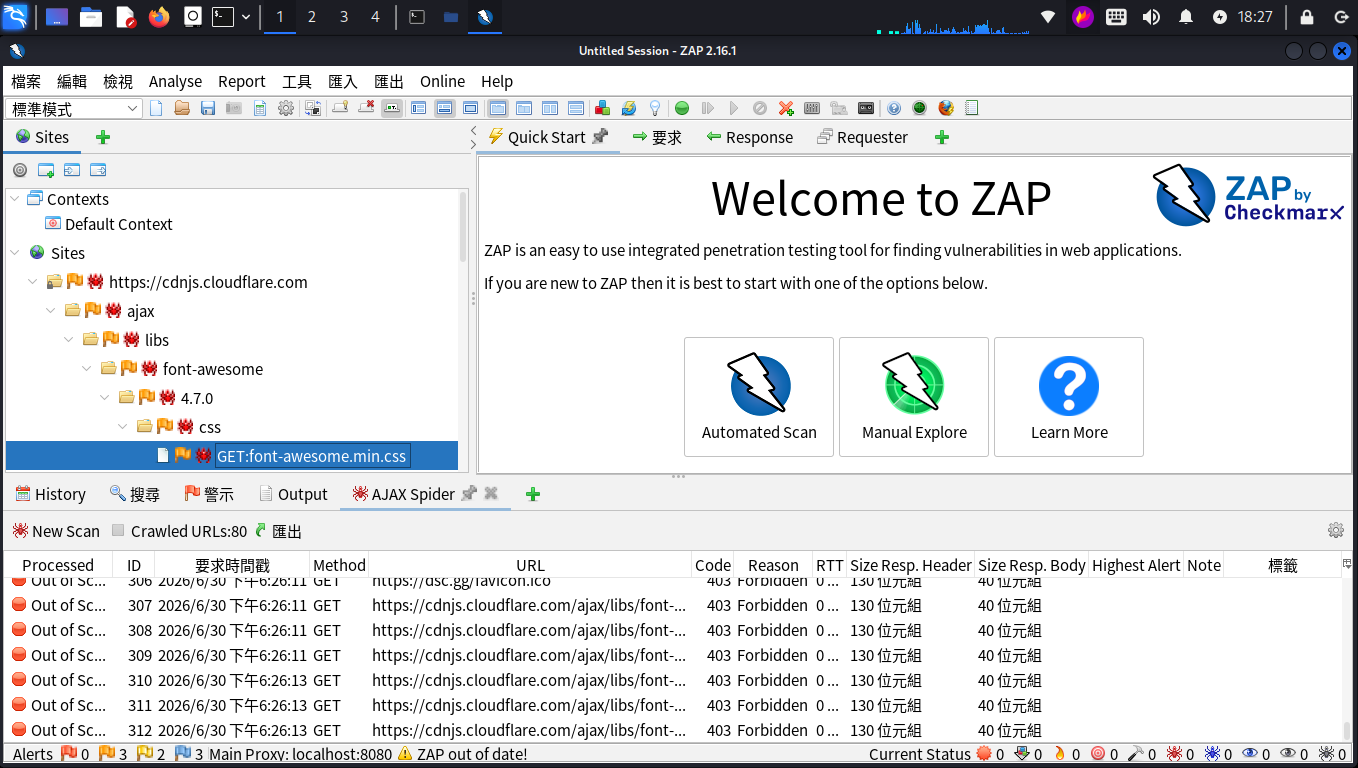1358x768 pixels.
Task: Click the green plus to add a bottom tab
Action: (533, 494)
